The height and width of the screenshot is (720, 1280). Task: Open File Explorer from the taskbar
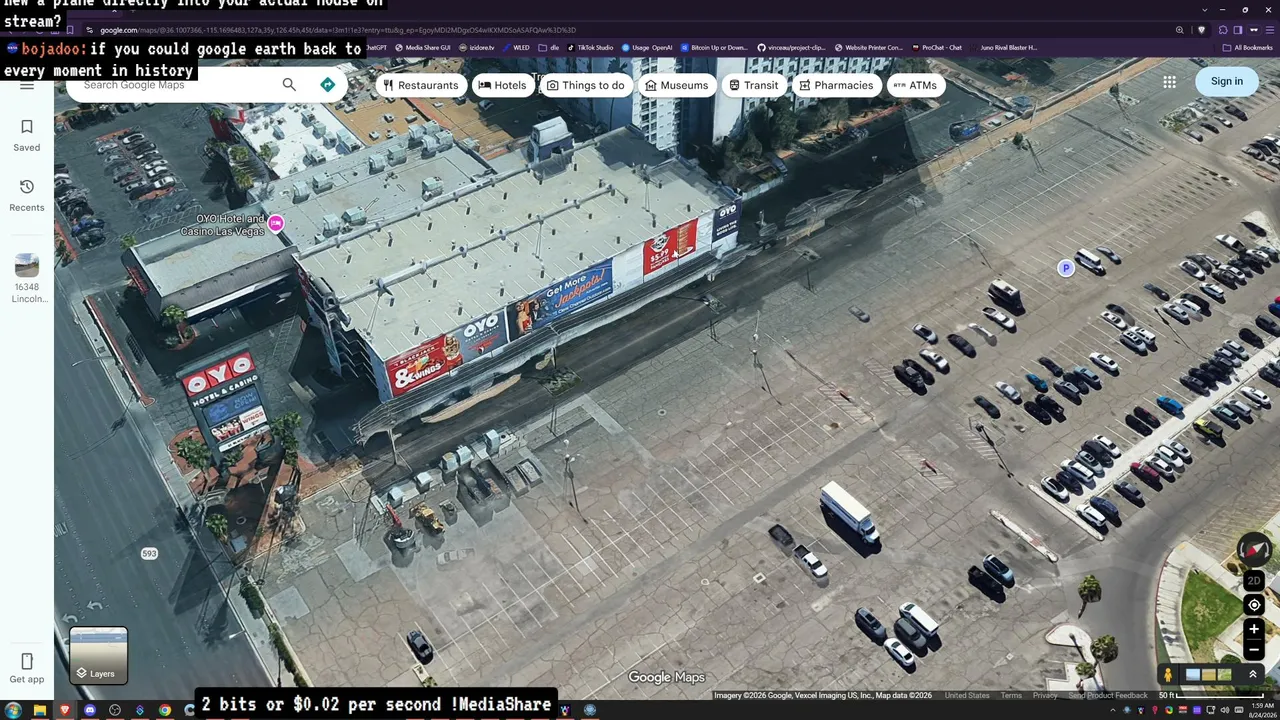click(40, 711)
